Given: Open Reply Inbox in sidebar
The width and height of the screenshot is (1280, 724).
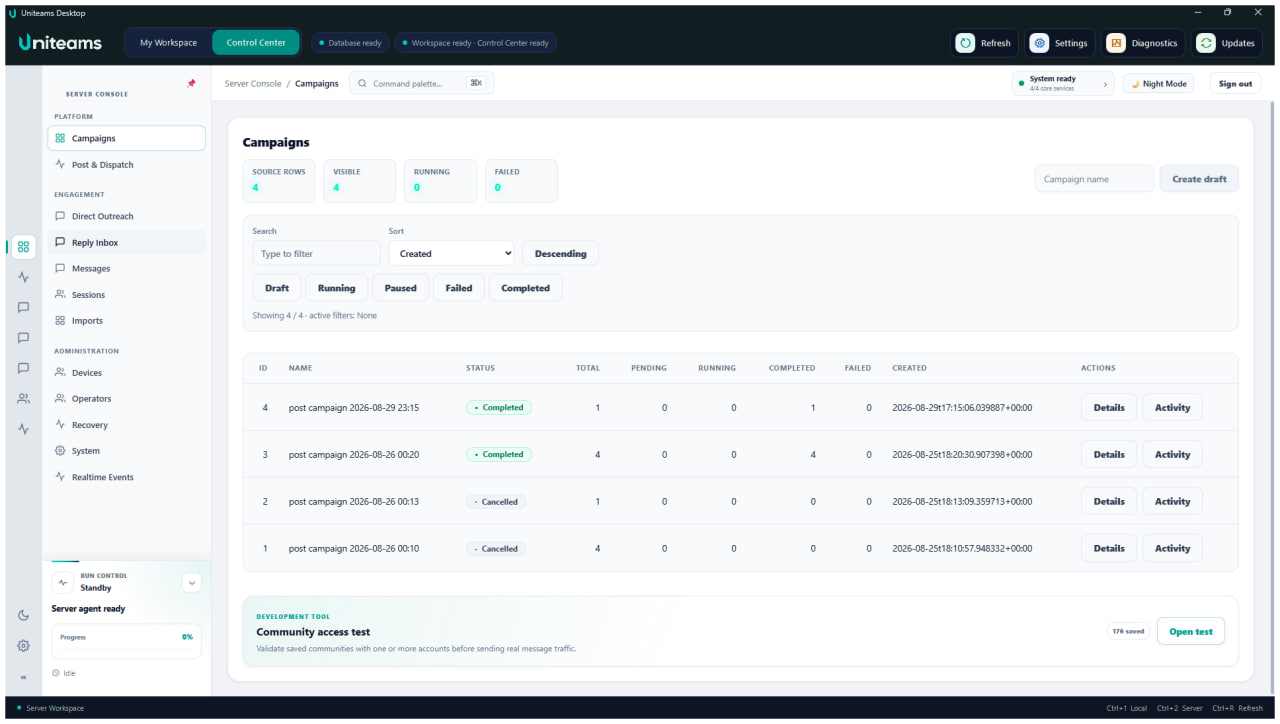Looking at the screenshot, I should point(126,243).
